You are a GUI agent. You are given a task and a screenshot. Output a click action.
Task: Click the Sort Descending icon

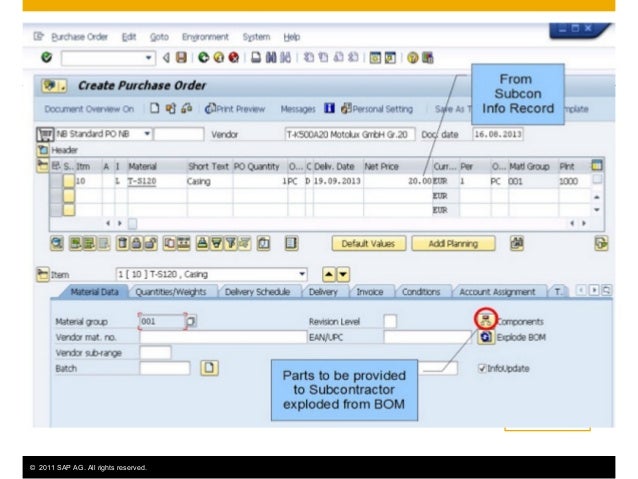(216, 243)
